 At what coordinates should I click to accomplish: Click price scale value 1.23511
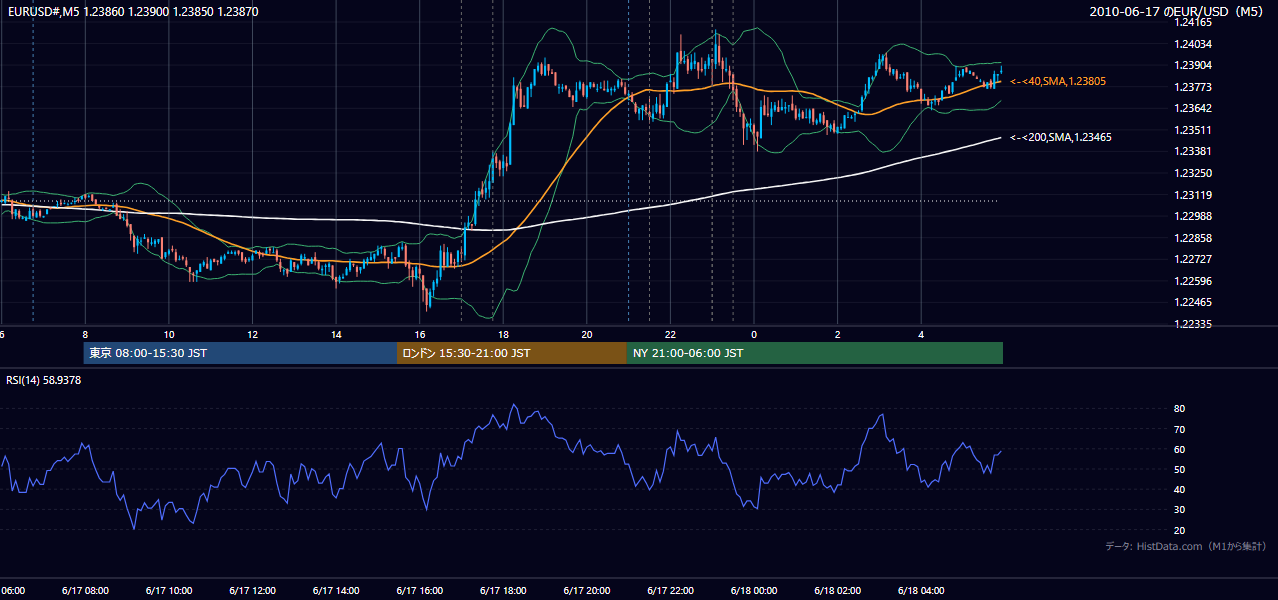1195,130
